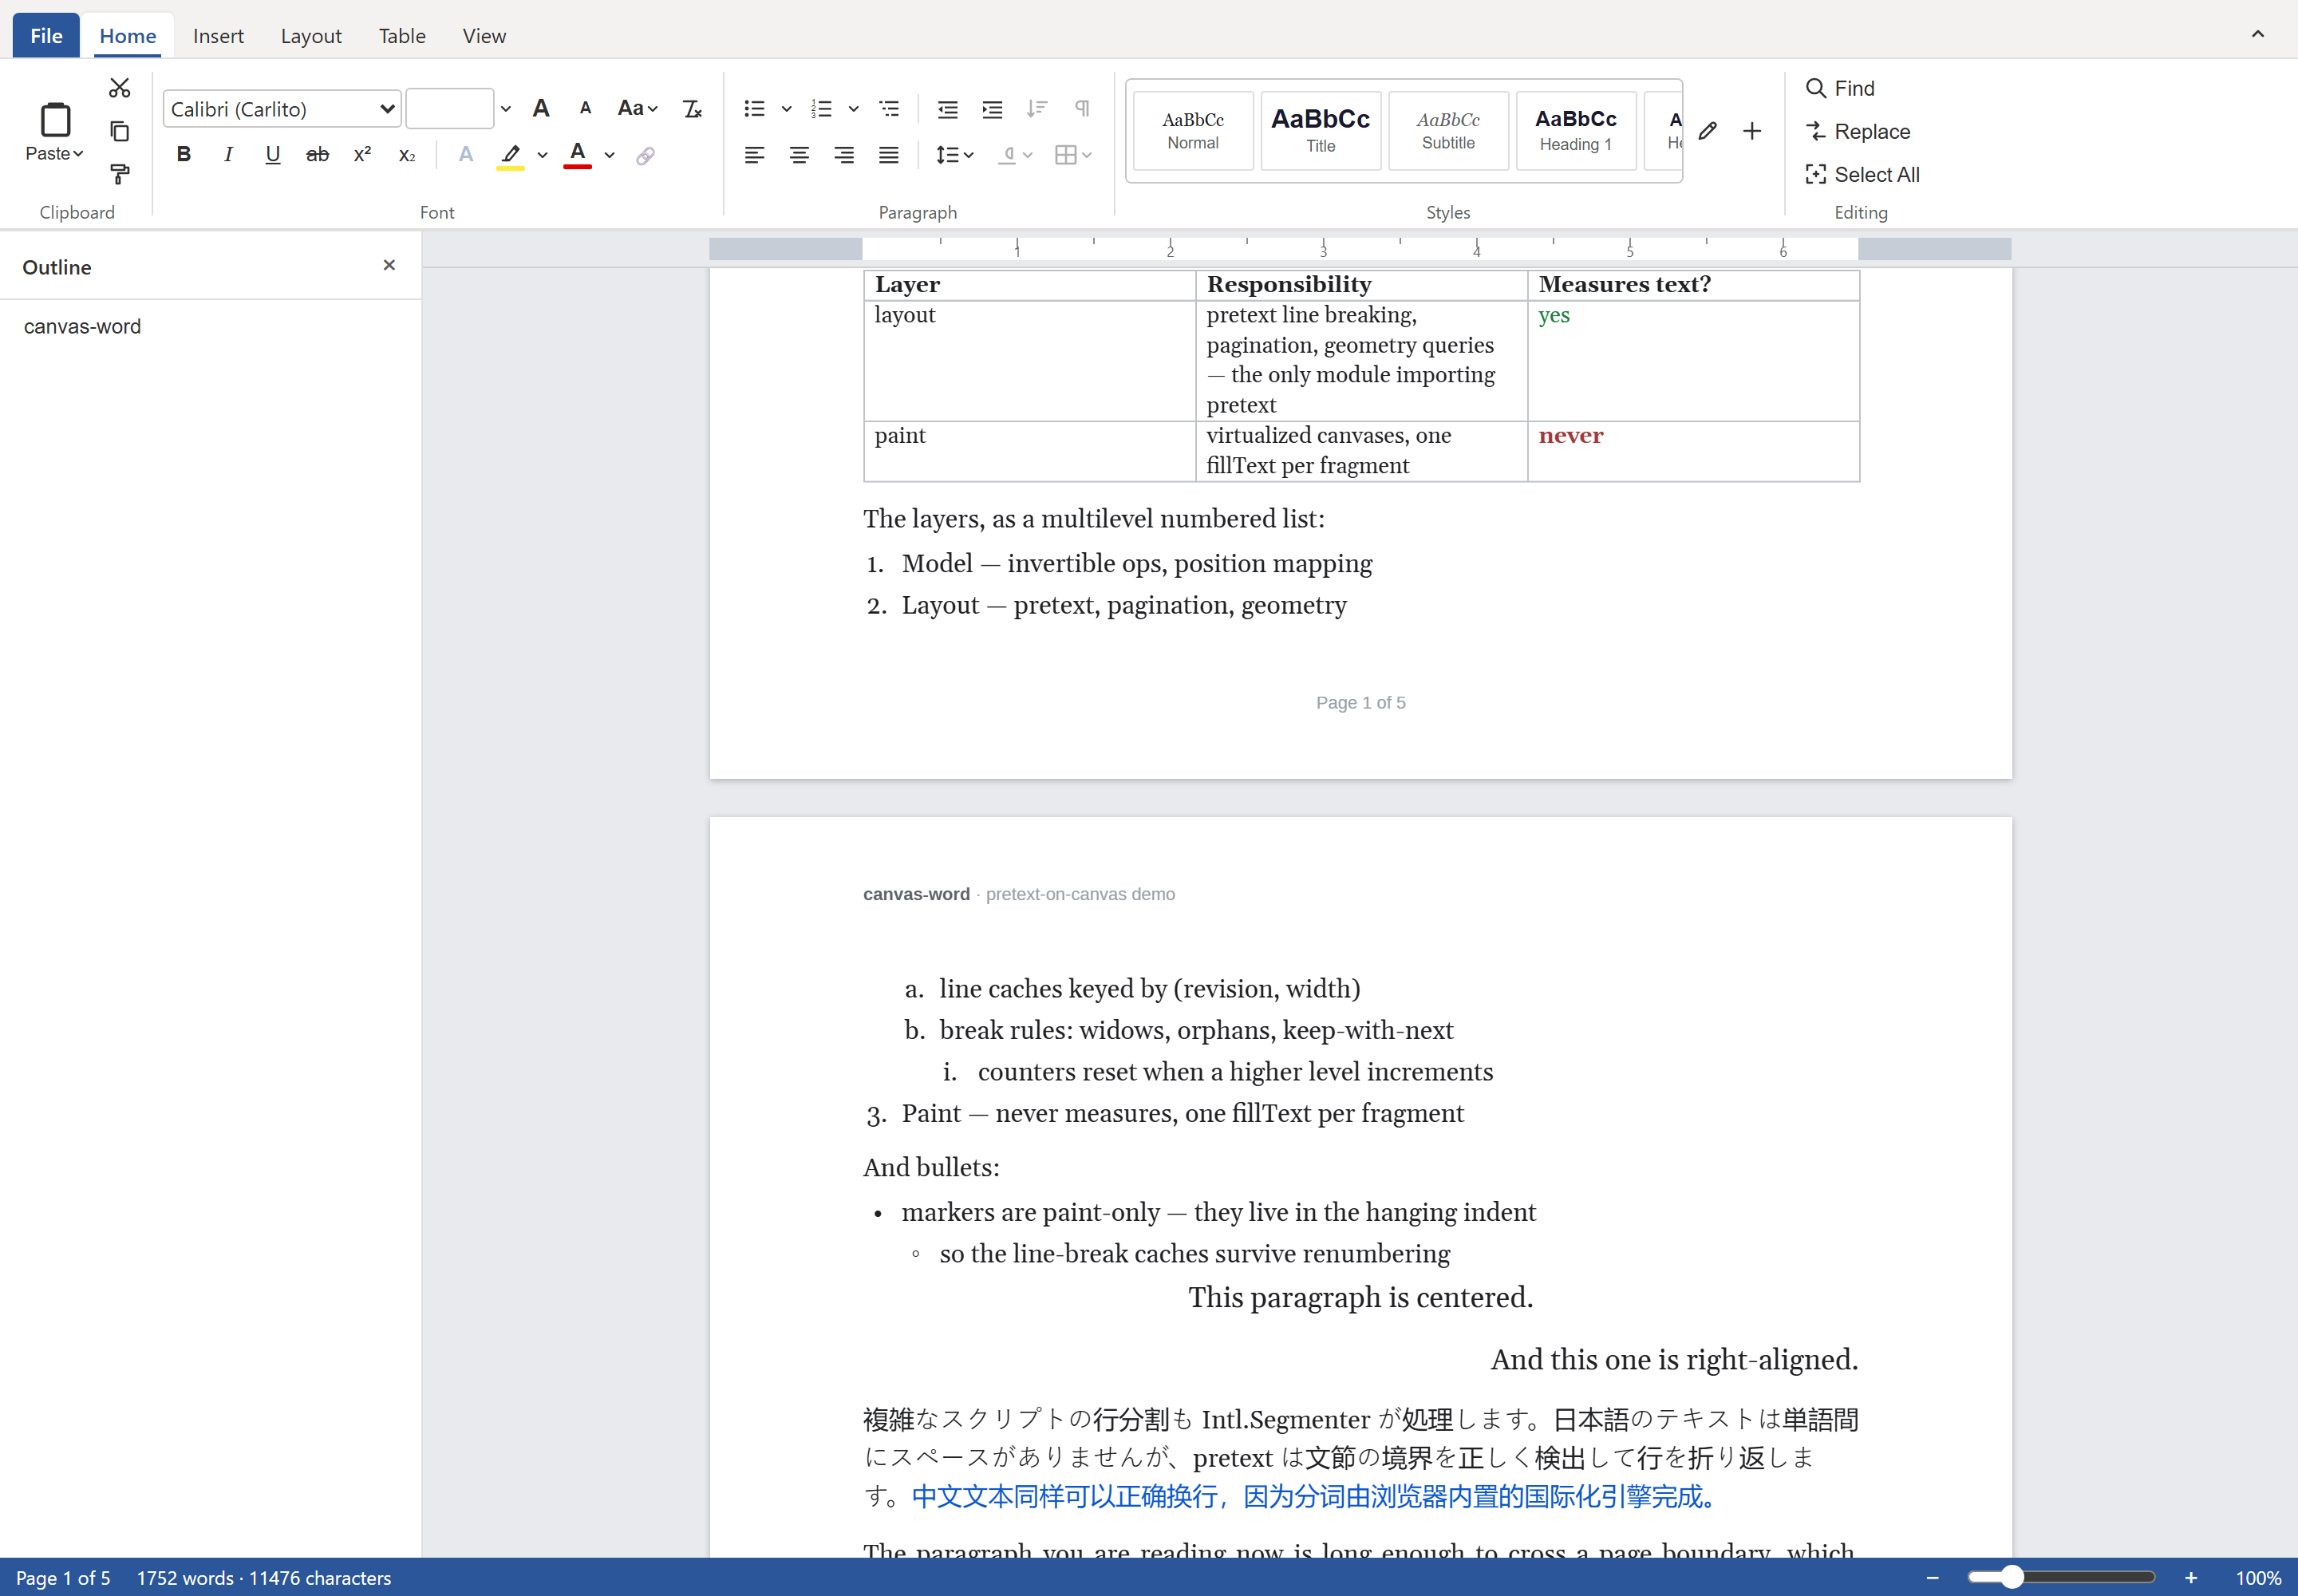Decrease font size with small A
Viewport: 2298px width, 1596px height.
(585, 108)
